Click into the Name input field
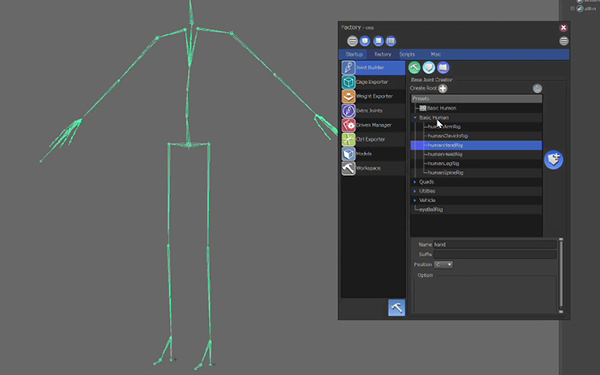Screen dimensions: 600x375 pos(495,245)
